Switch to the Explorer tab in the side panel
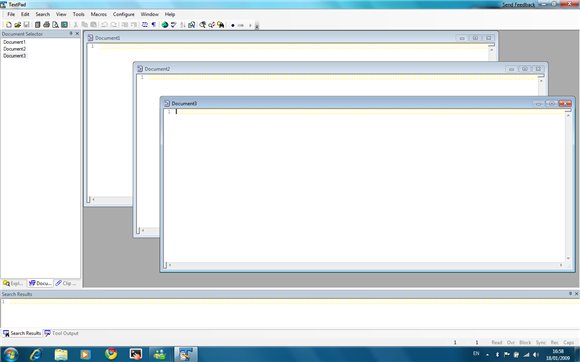Image resolution: width=580 pixels, height=362 pixels. pos(13,283)
